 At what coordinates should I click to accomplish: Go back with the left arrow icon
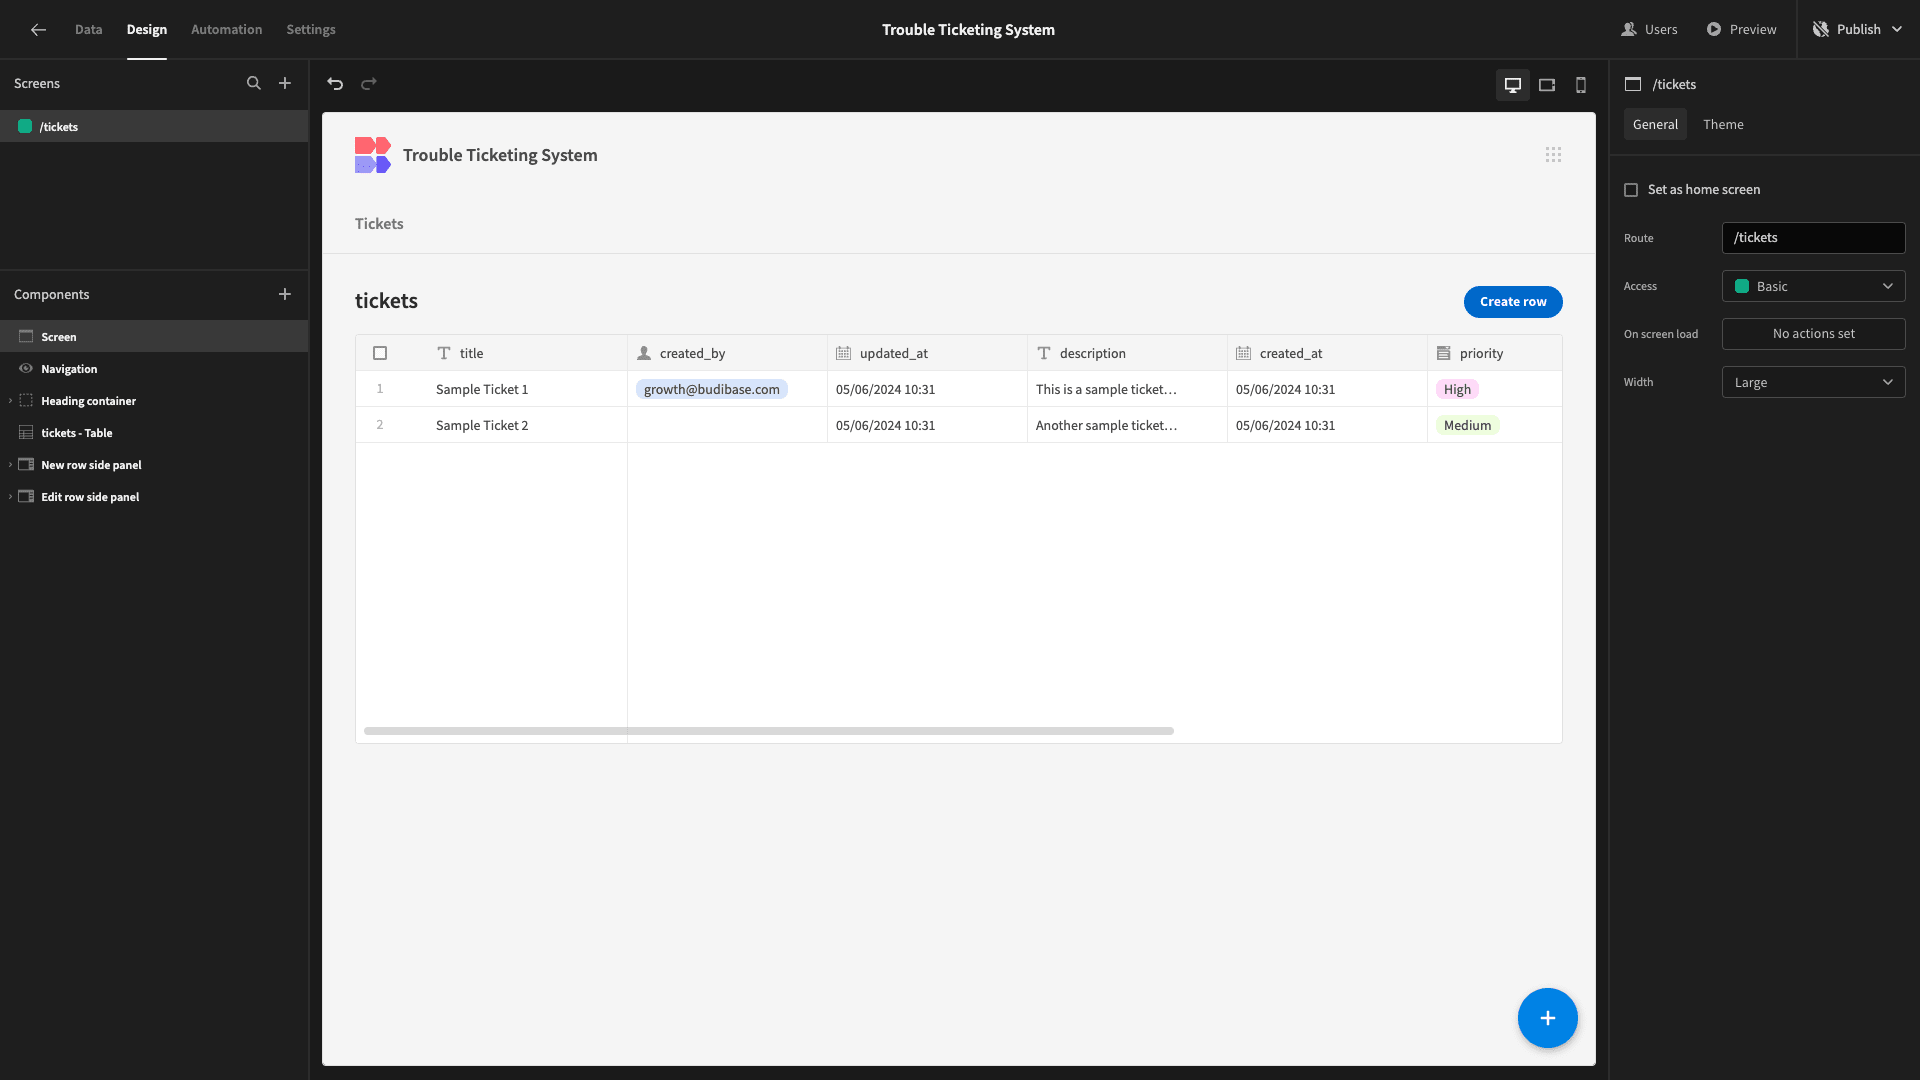(38, 30)
